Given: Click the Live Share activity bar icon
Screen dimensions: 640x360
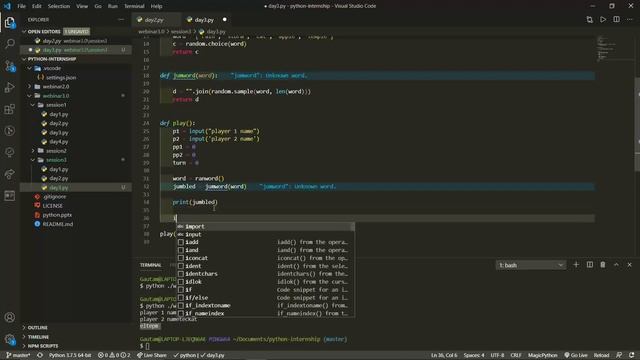Looking at the screenshot, I should coord(10,174).
